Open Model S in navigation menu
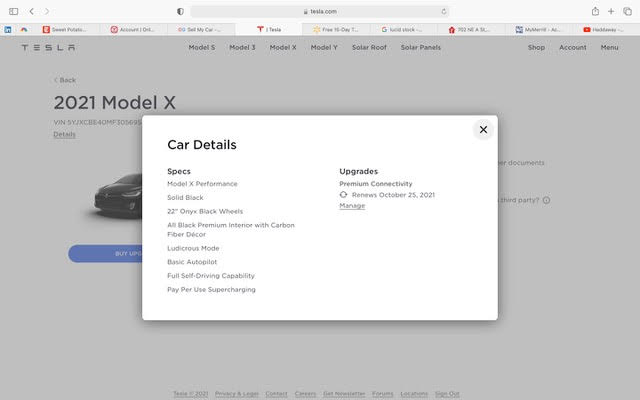 201,47
